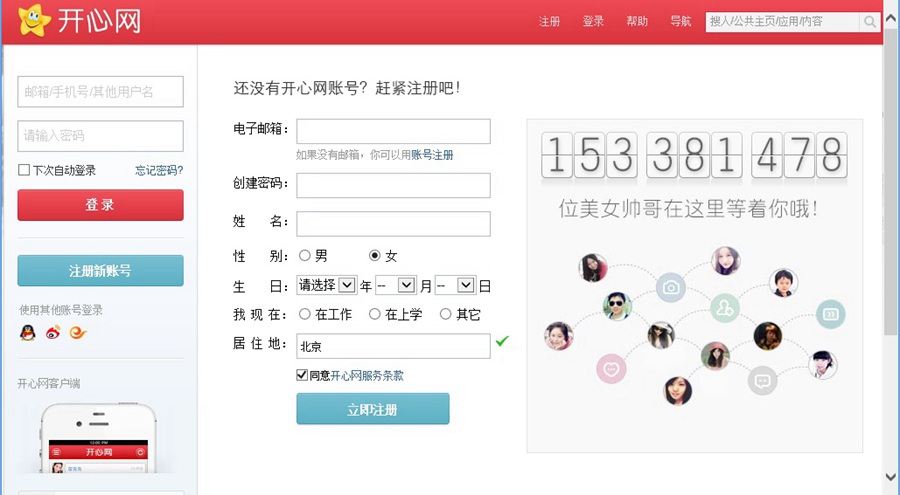Open 帮助 in the top navigation

[x=637, y=22]
